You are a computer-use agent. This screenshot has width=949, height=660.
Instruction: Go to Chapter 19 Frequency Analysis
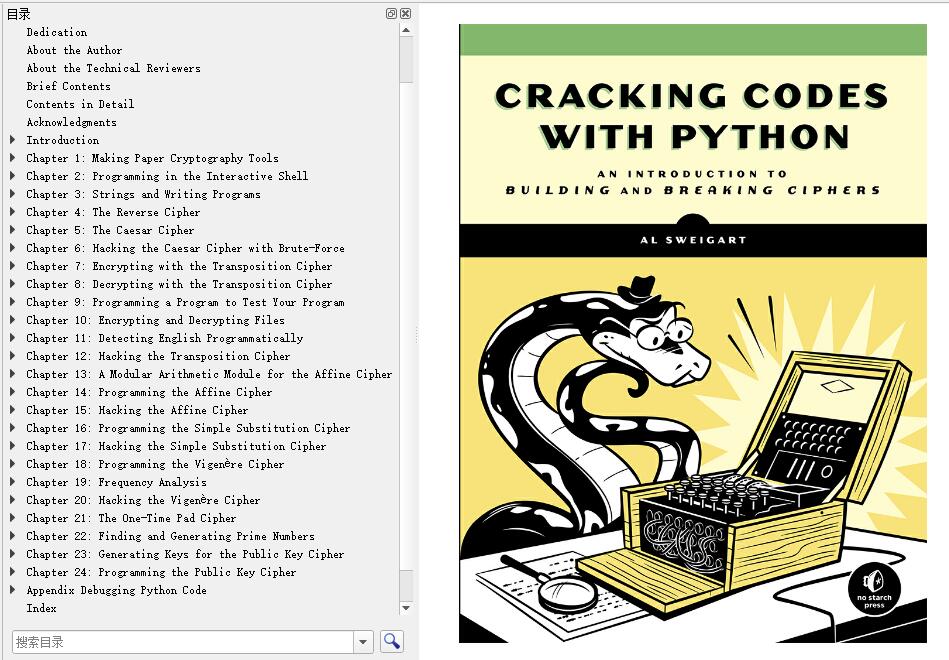[116, 482]
